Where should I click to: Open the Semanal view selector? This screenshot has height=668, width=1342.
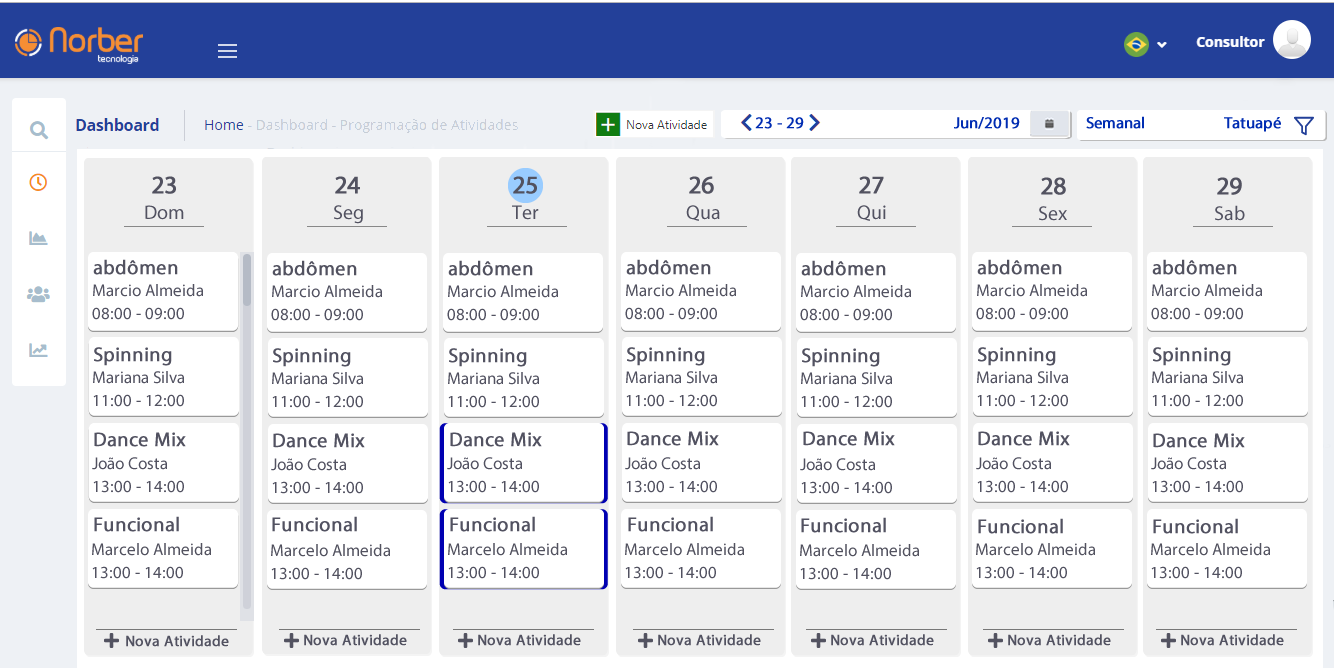1115,124
